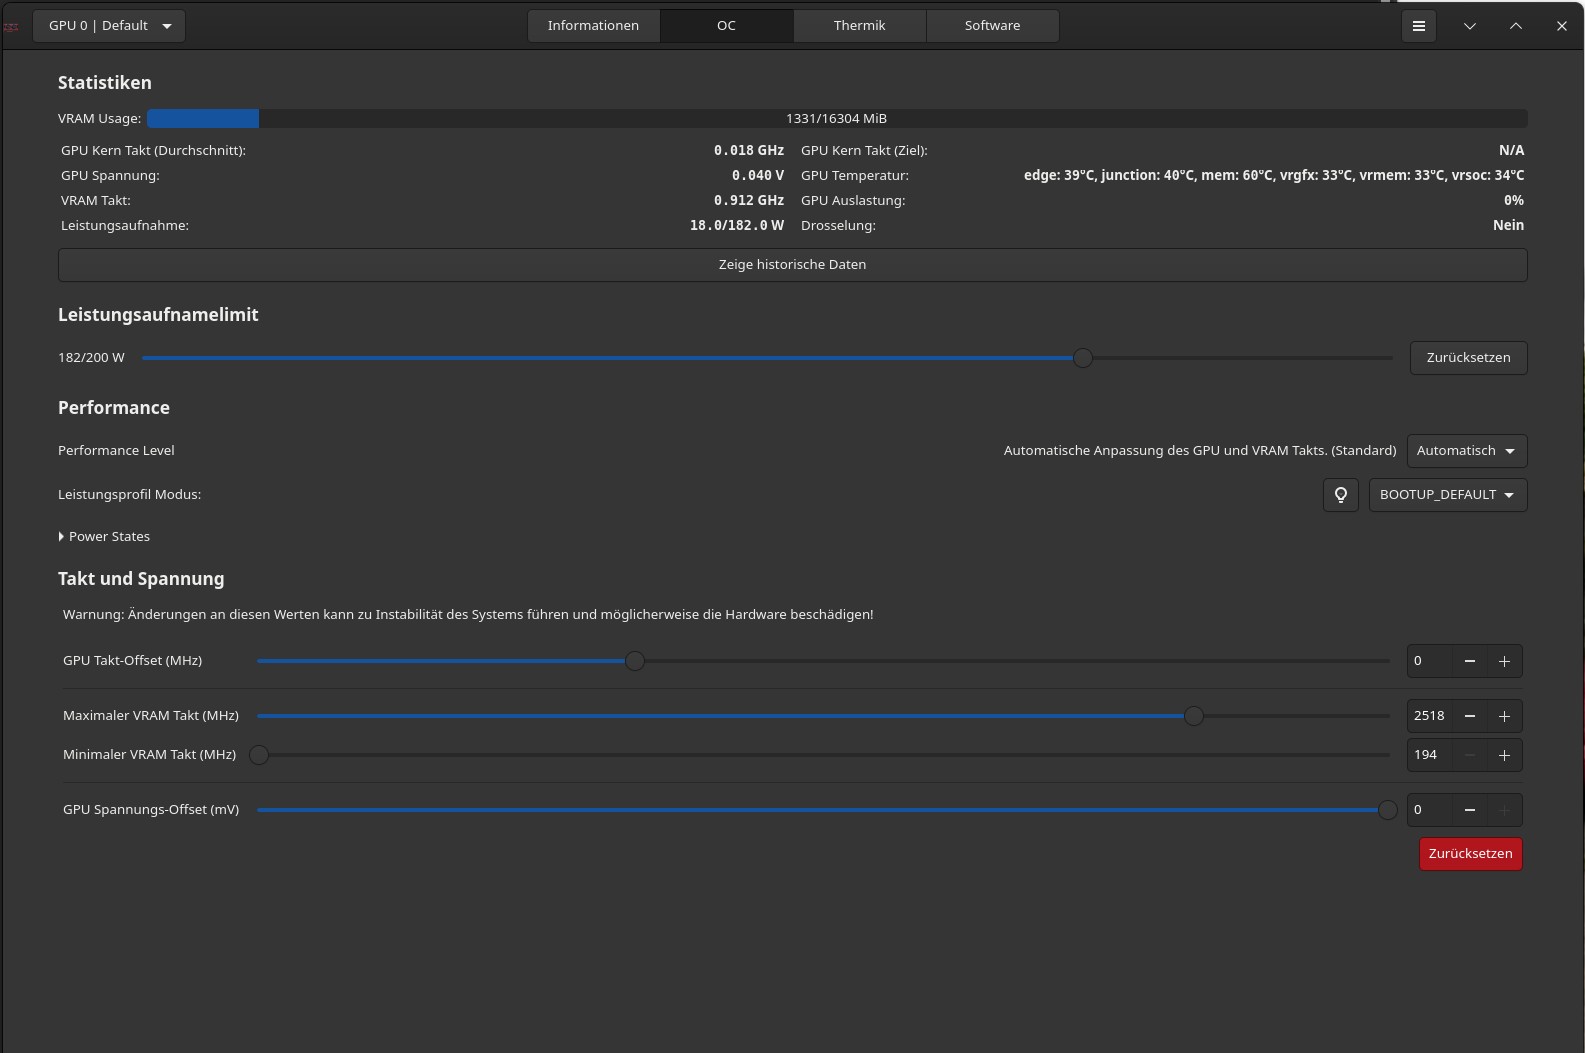This screenshot has width=1585, height=1053.
Task: Click the GPU Takt-Offset value field
Action: [1429, 661]
